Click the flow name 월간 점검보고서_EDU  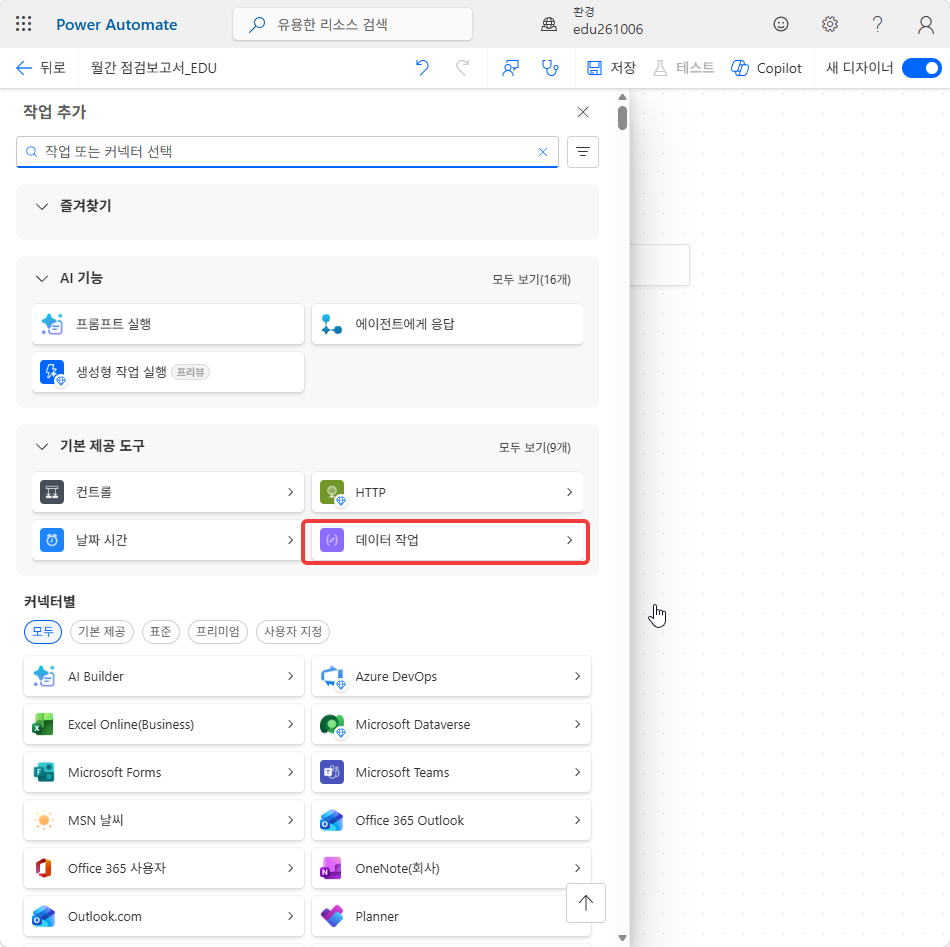click(x=154, y=68)
